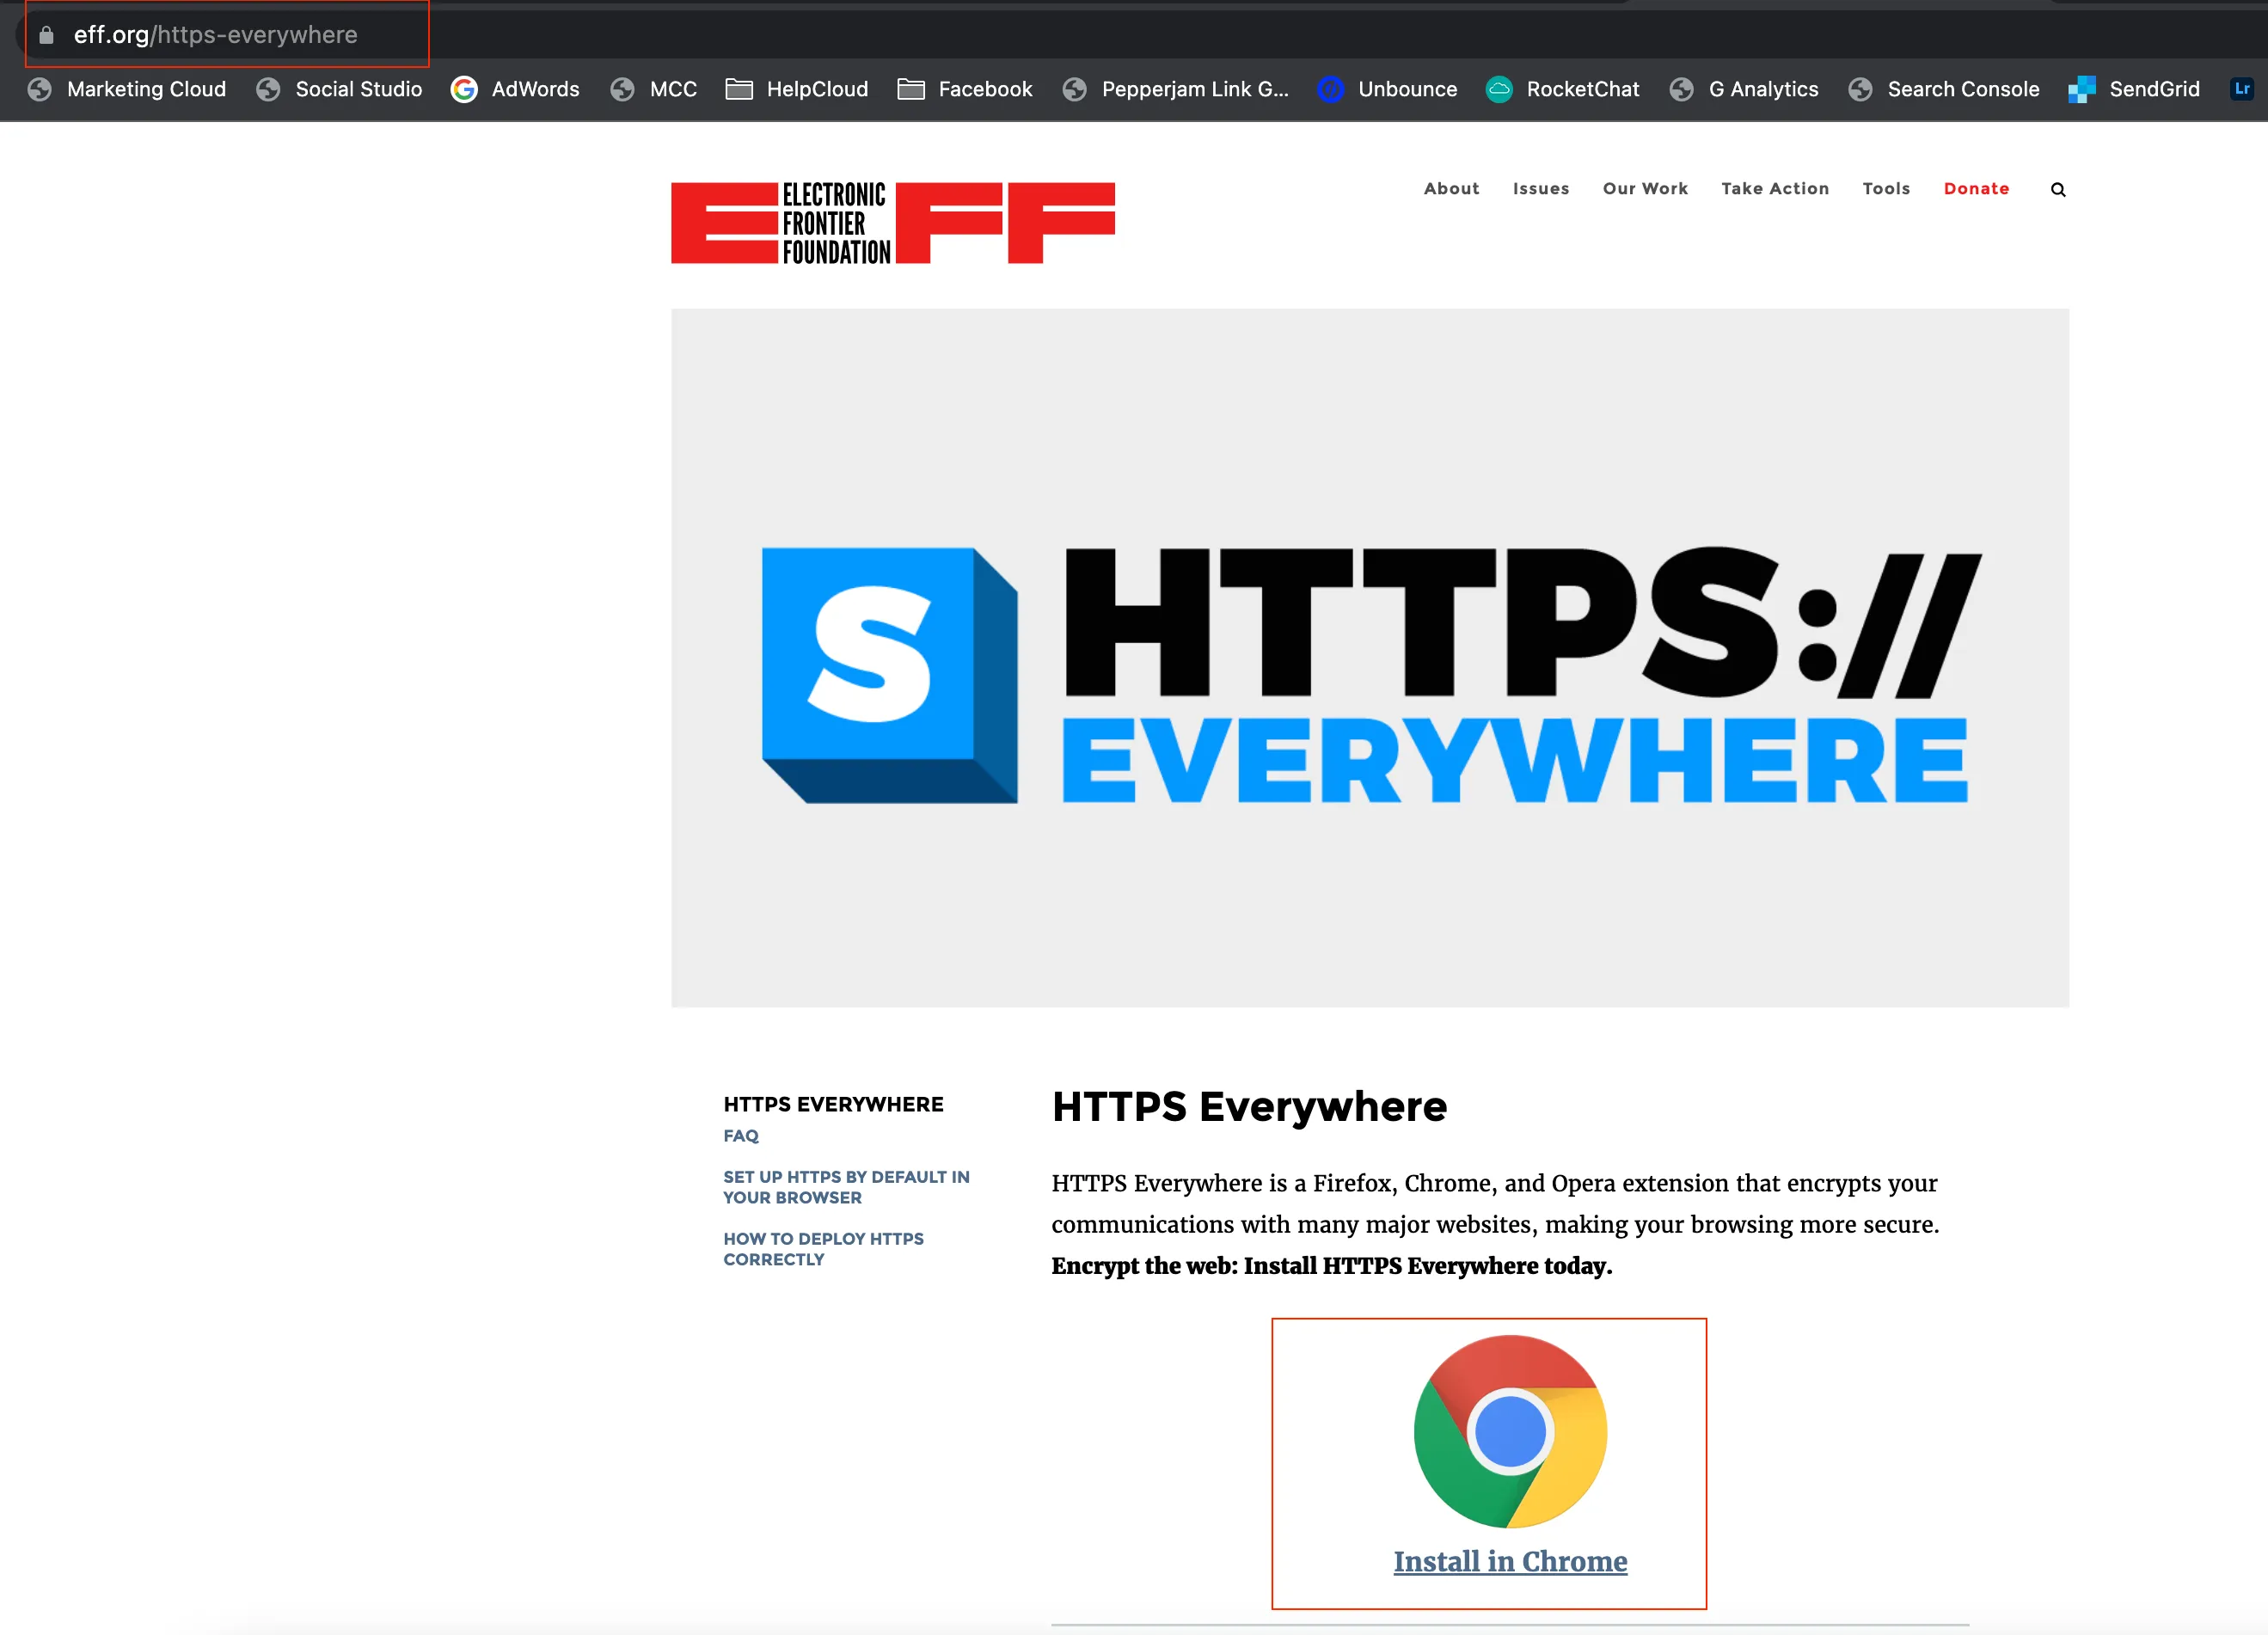The image size is (2268, 1635).
Task: Open the Tools menu
Action: pyautogui.click(x=1885, y=188)
